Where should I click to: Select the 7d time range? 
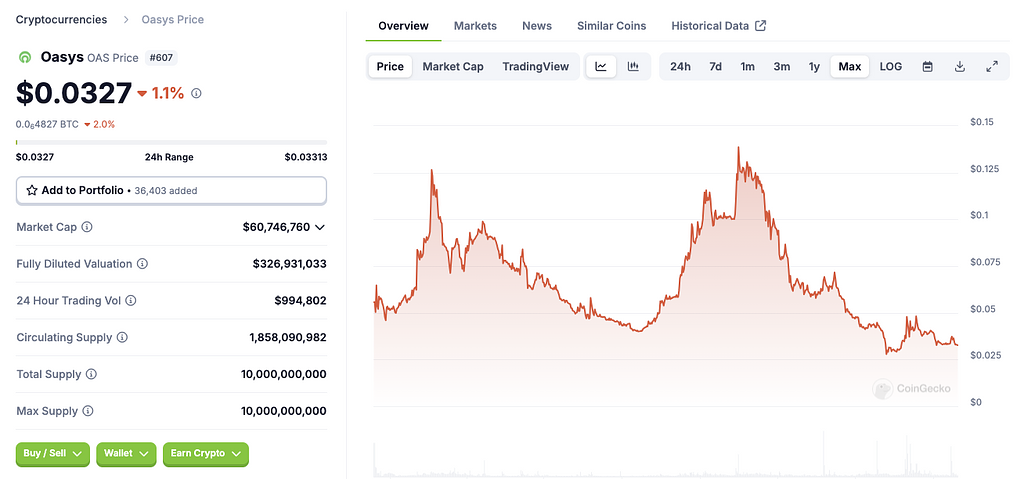tap(715, 67)
